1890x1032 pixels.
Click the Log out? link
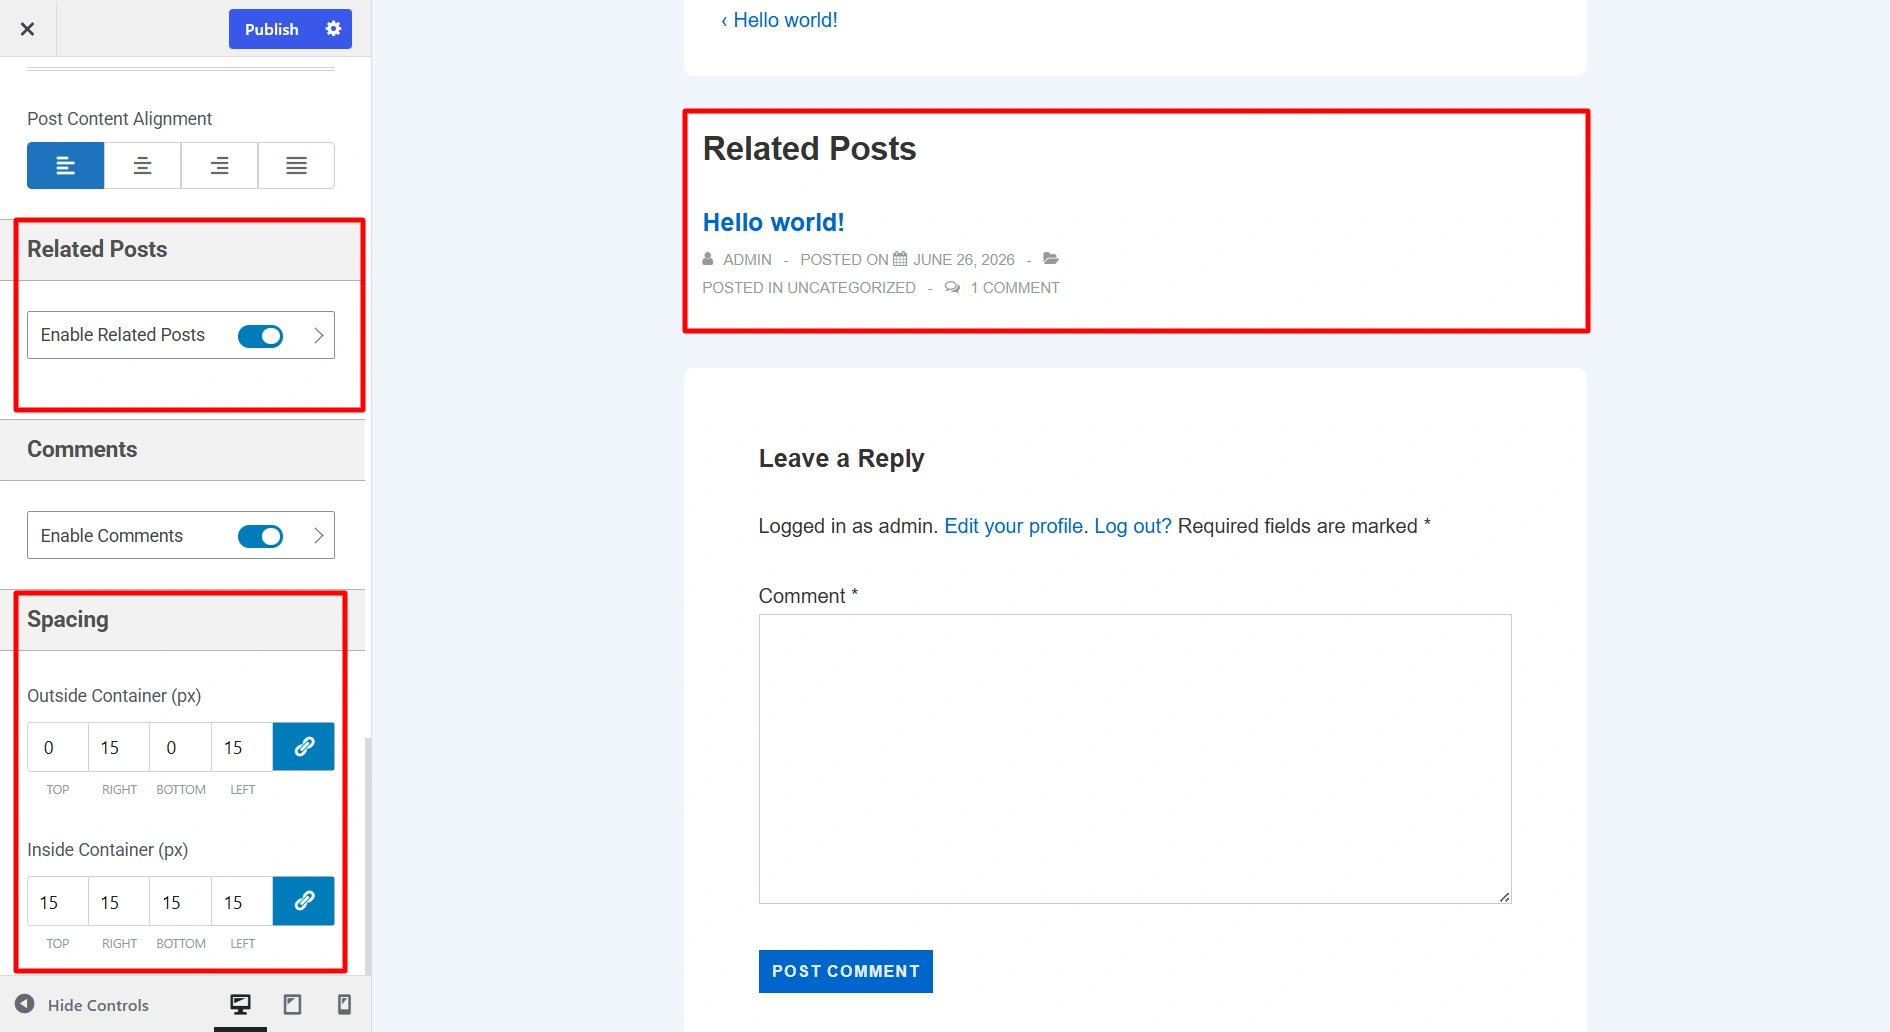click(1132, 526)
